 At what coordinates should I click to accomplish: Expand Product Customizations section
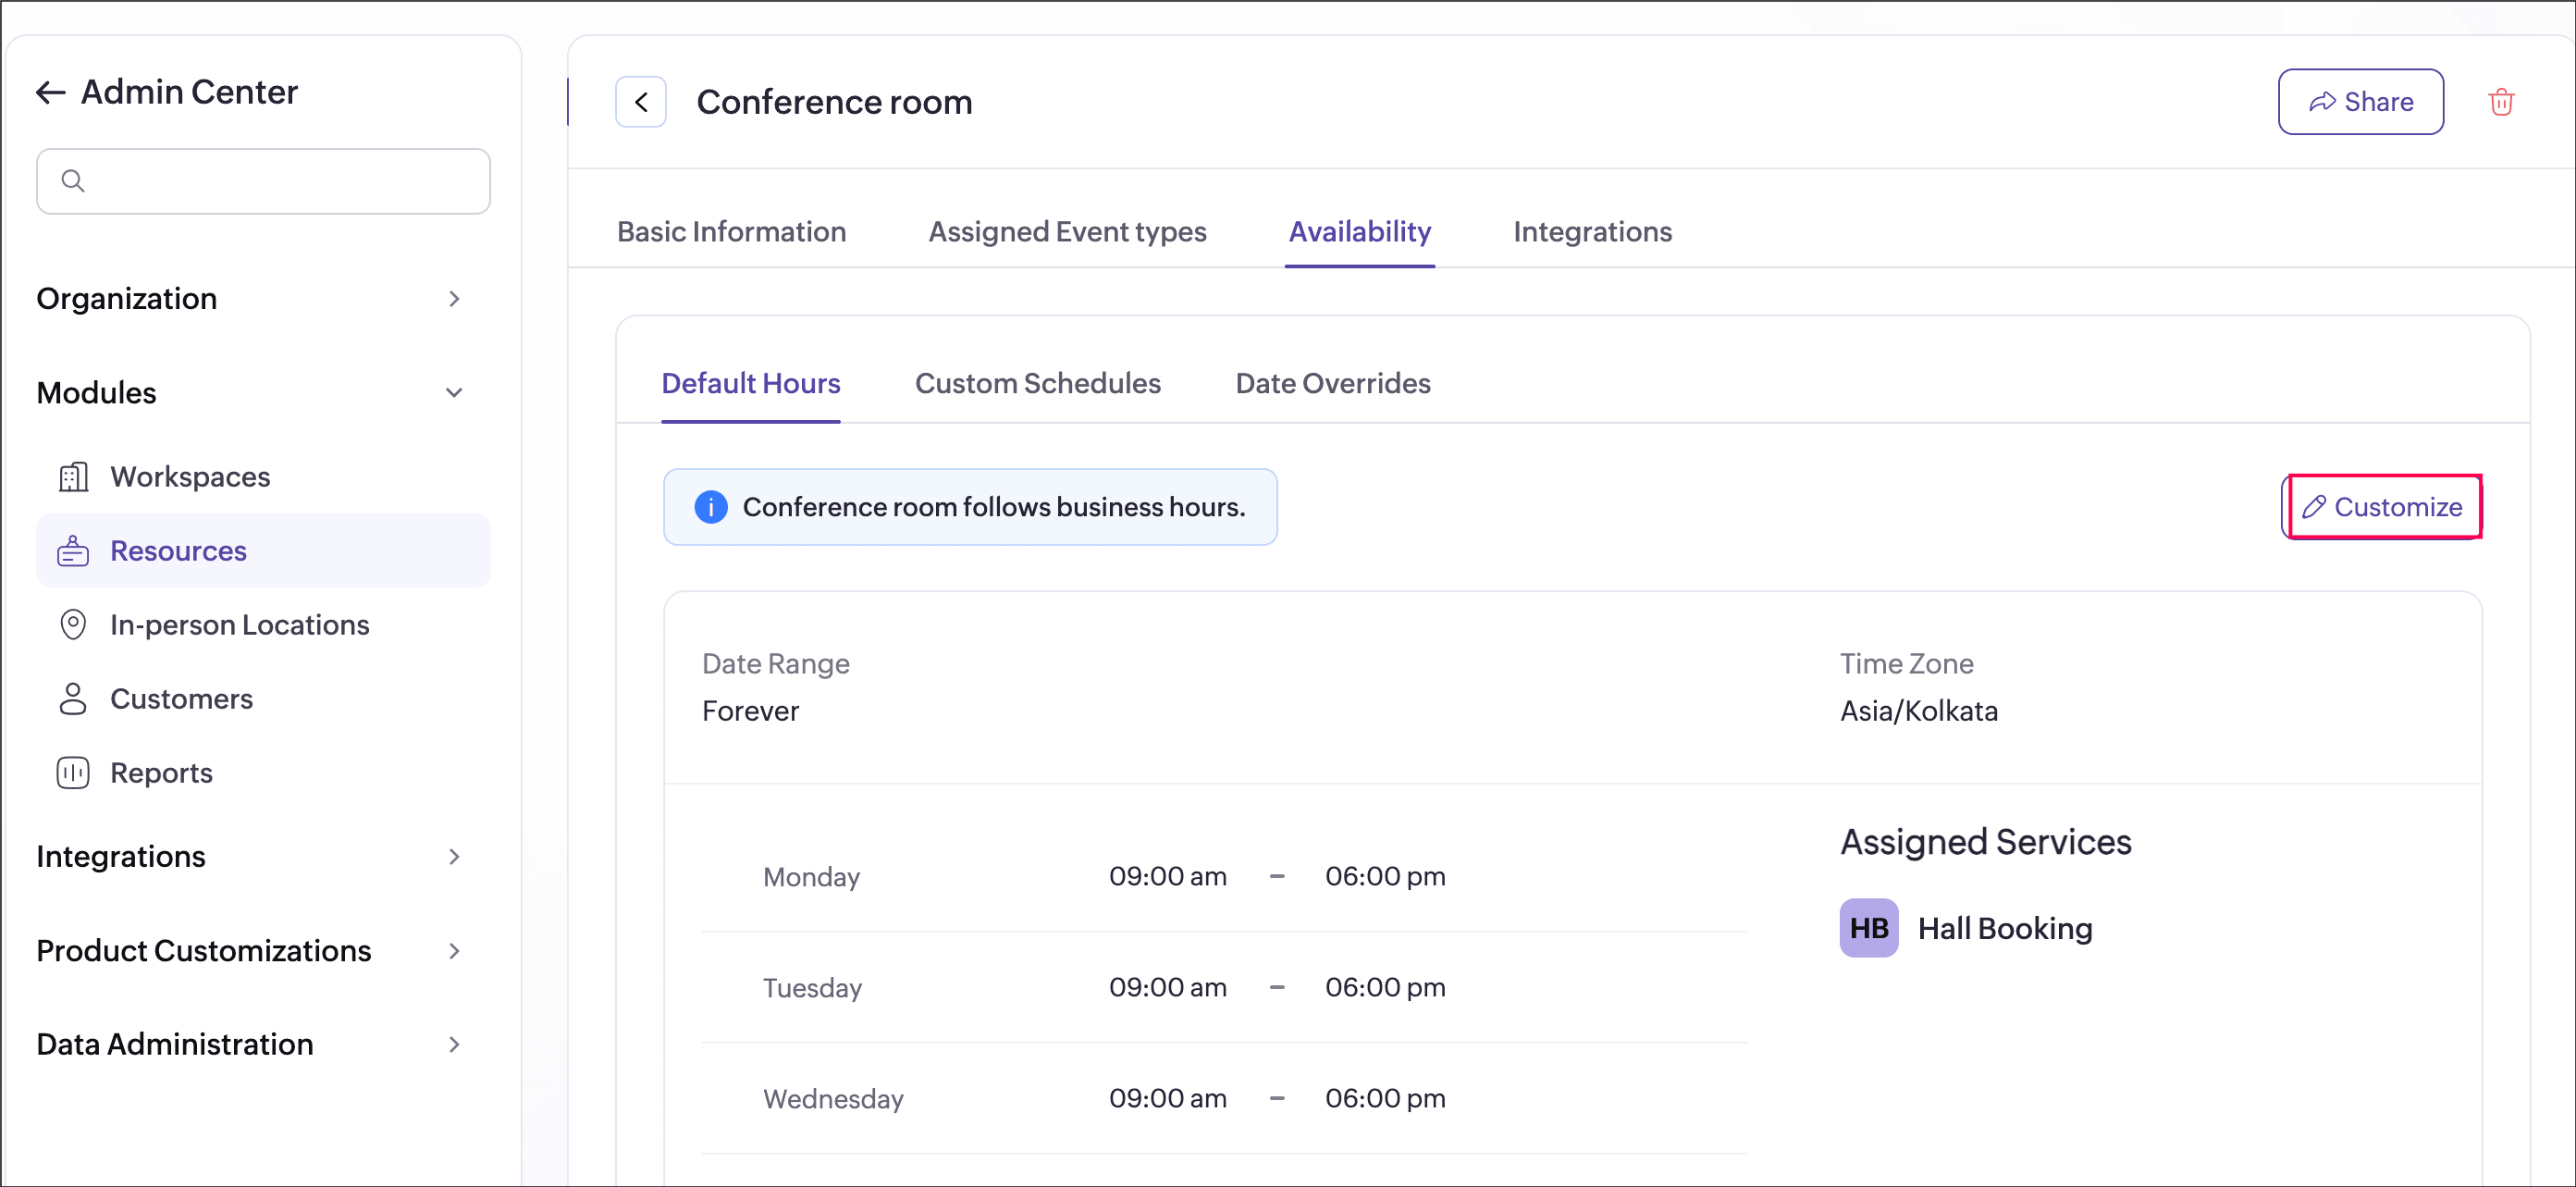pyautogui.click(x=454, y=951)
